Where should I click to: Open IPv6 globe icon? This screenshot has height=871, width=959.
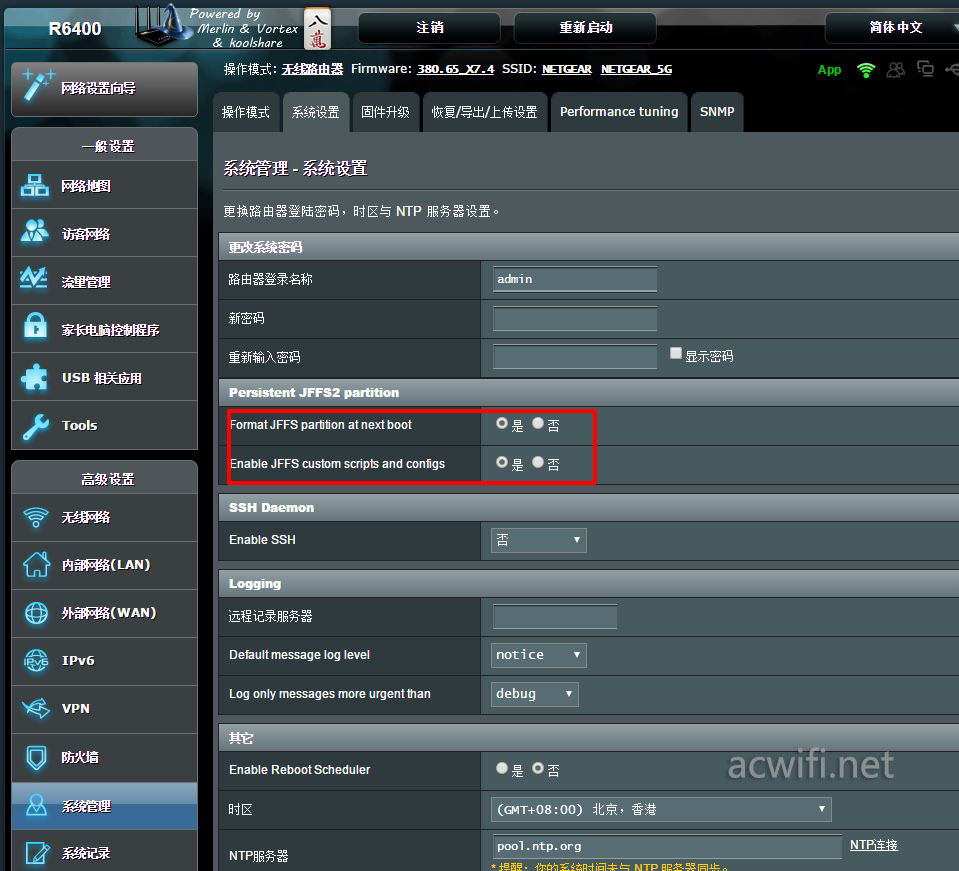[36, 661]
